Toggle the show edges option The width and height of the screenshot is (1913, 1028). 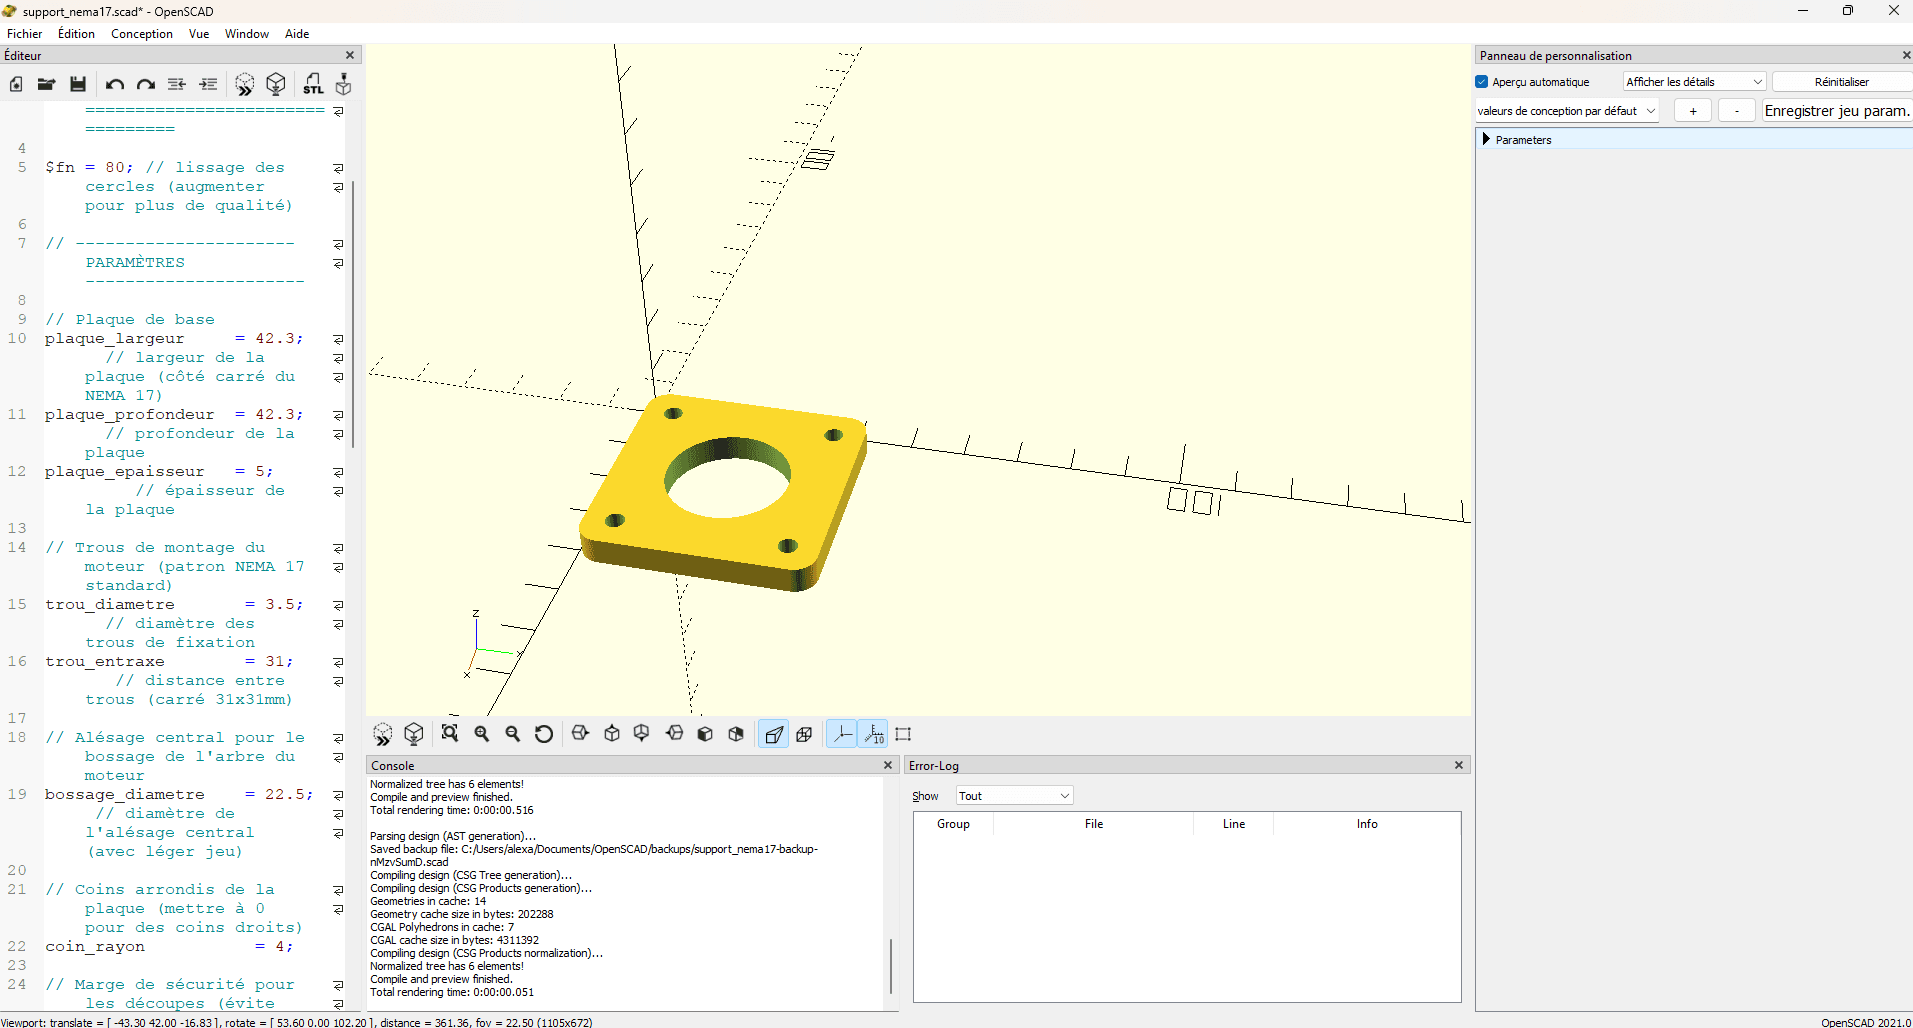903,734
